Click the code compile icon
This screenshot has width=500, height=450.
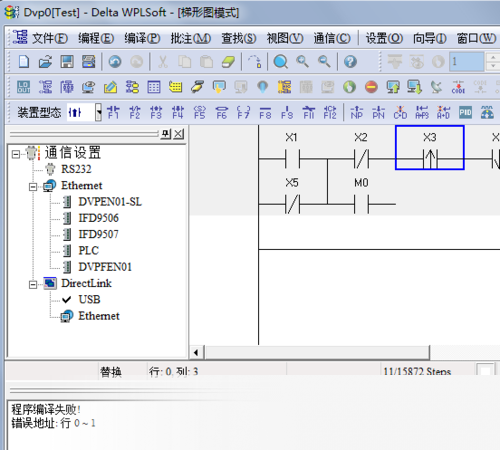pyautogui.click(x=458, y=87)
